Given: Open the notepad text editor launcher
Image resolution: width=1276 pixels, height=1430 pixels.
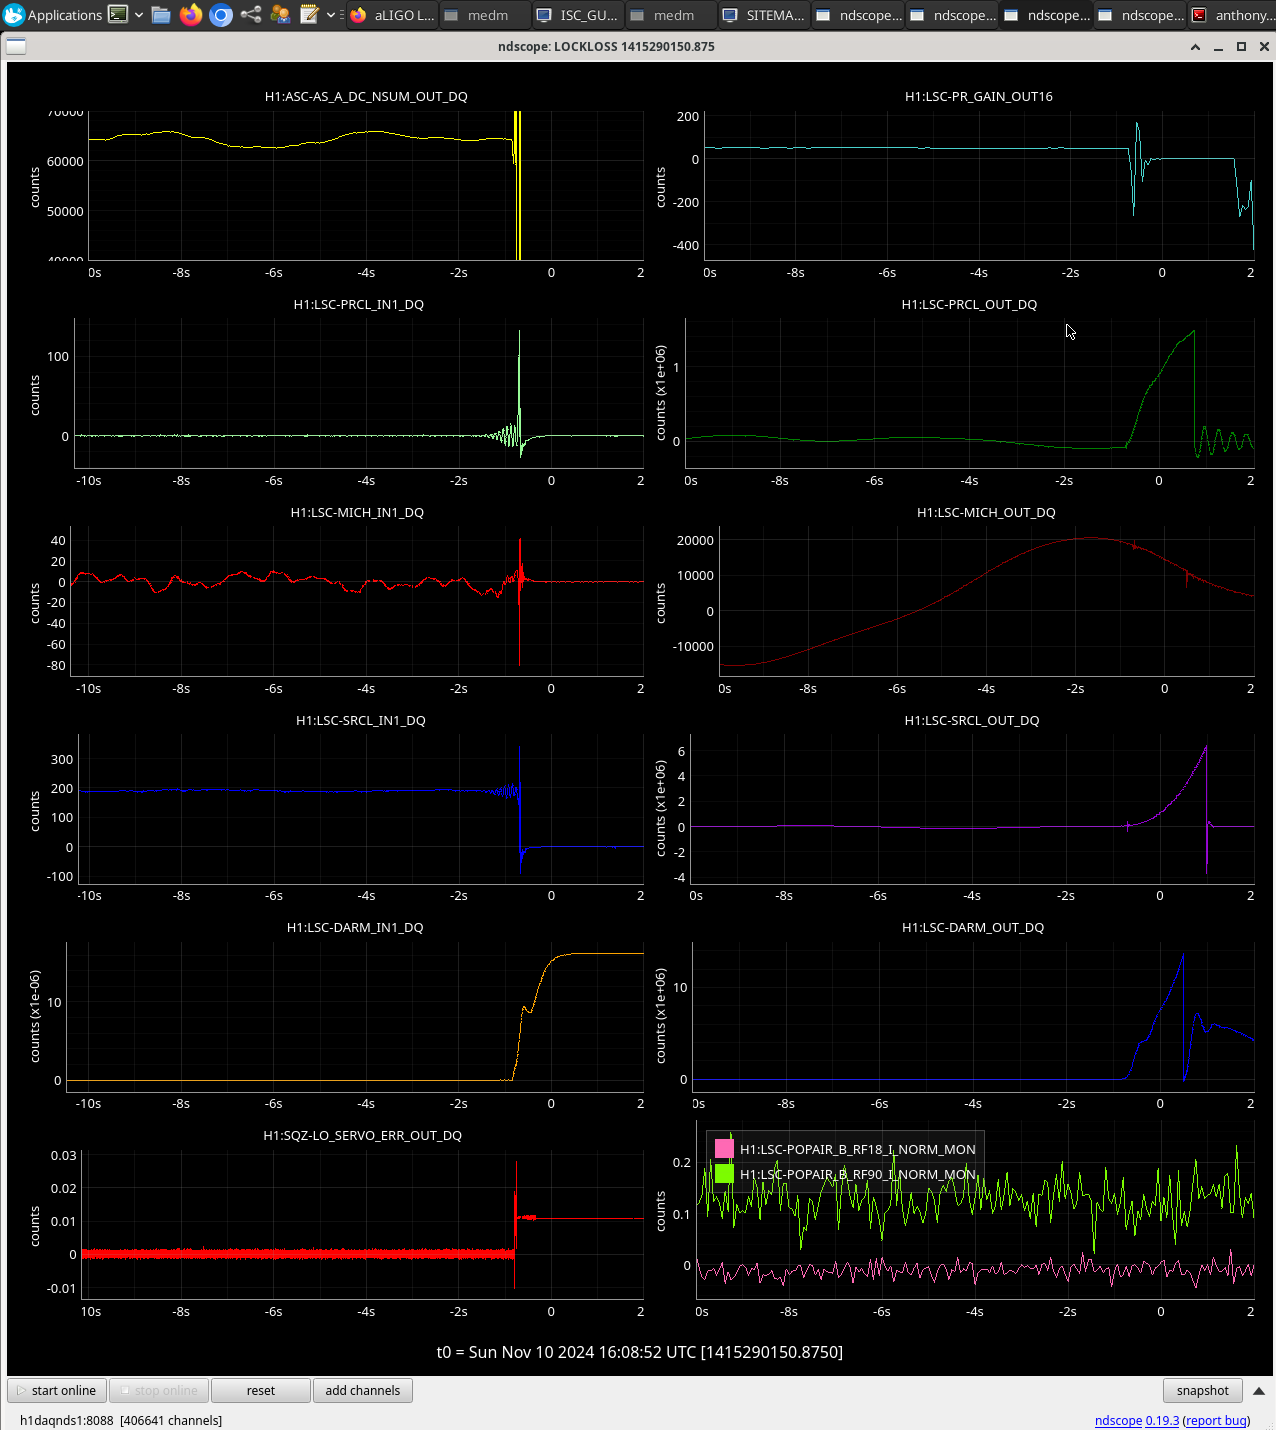Looking at the screenshot, I should coord(310,15).
